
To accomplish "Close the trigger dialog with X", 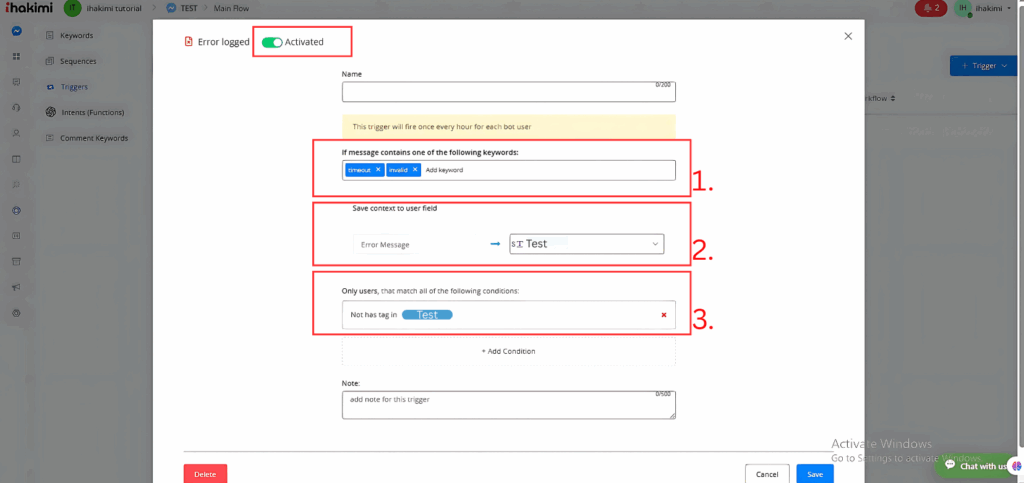I will click(848, 36).
